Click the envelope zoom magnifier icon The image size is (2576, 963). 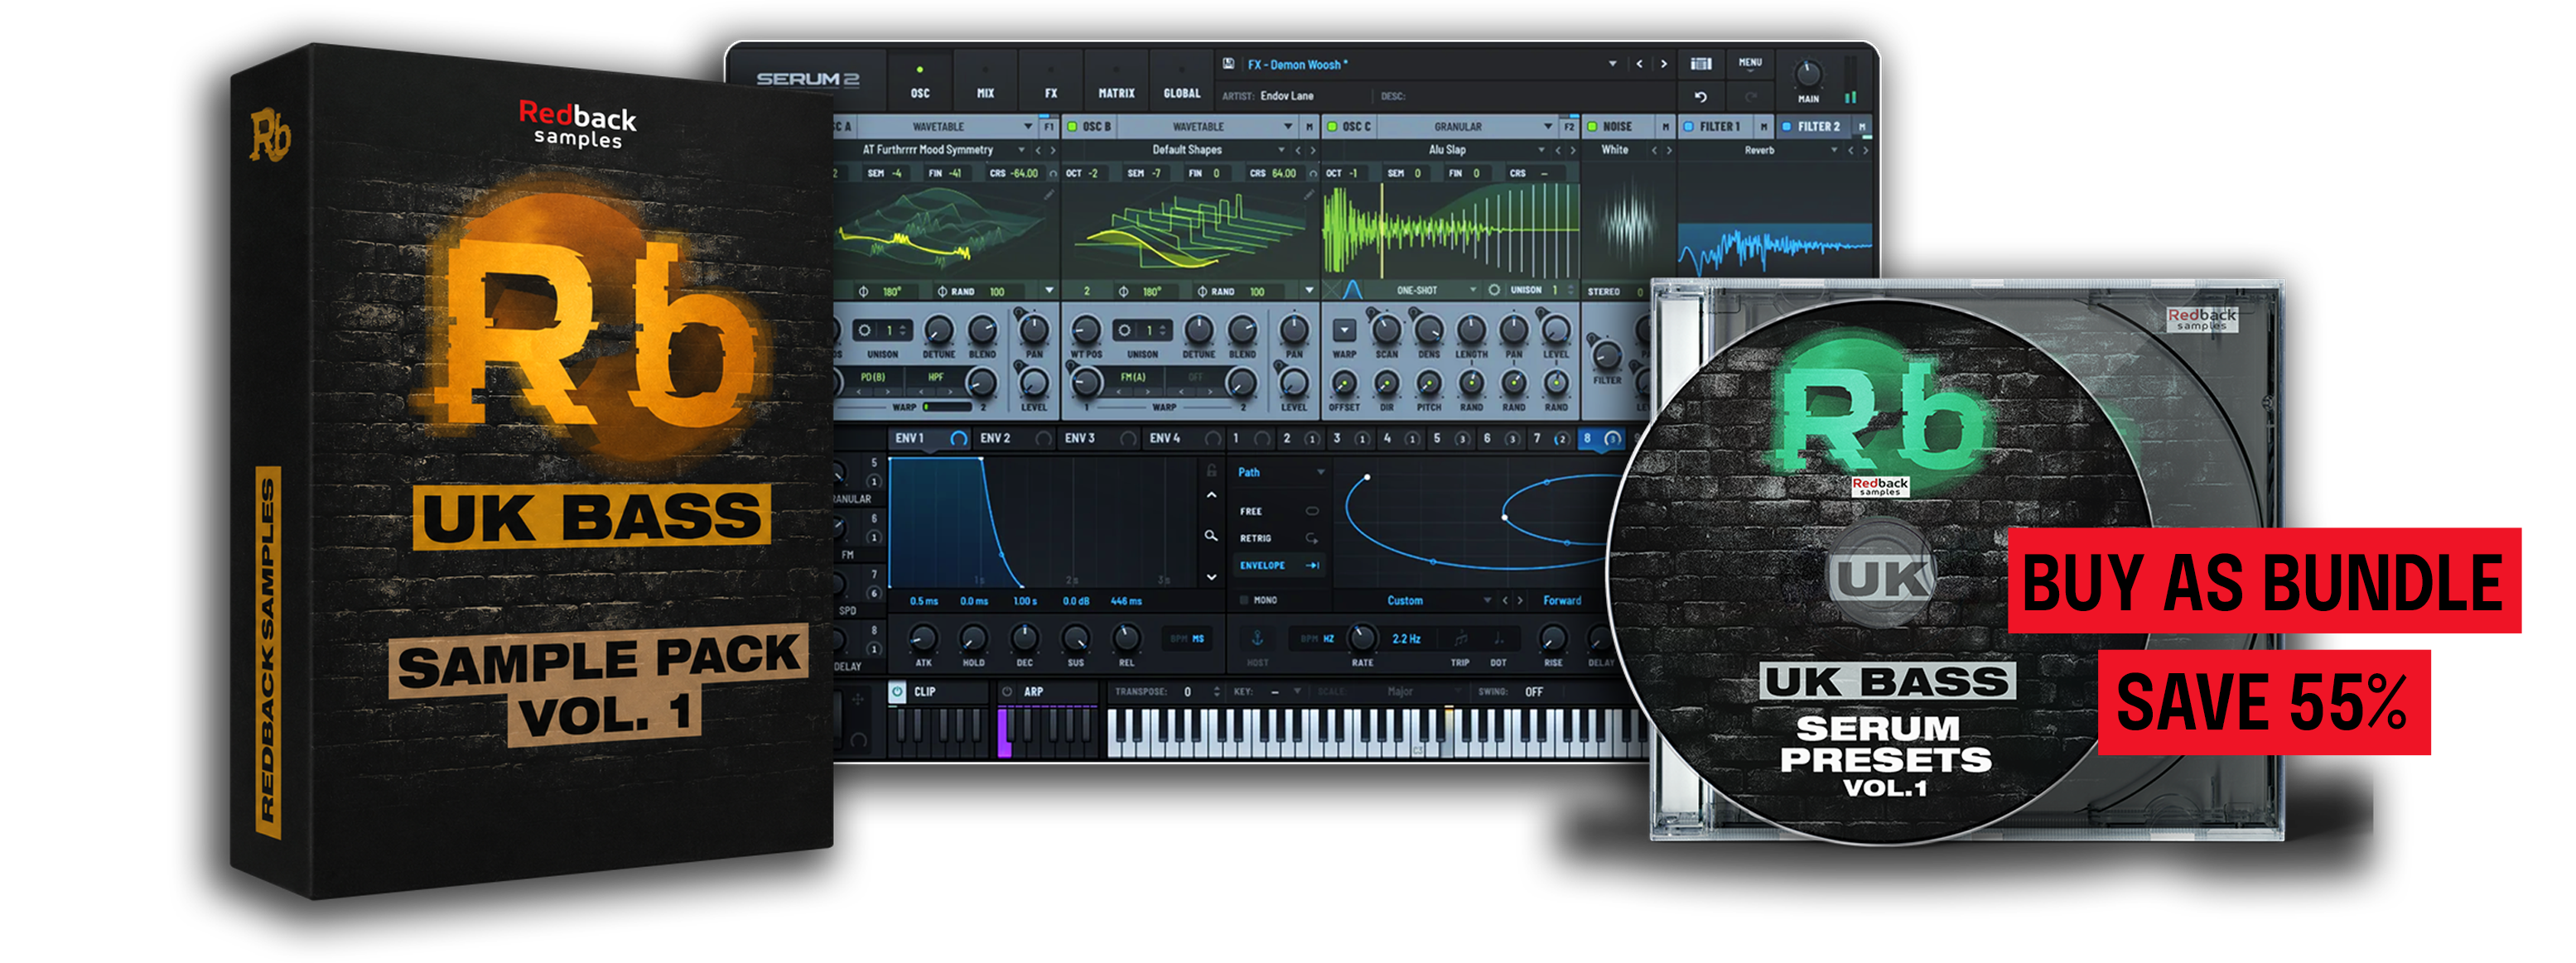point(1211,536)
